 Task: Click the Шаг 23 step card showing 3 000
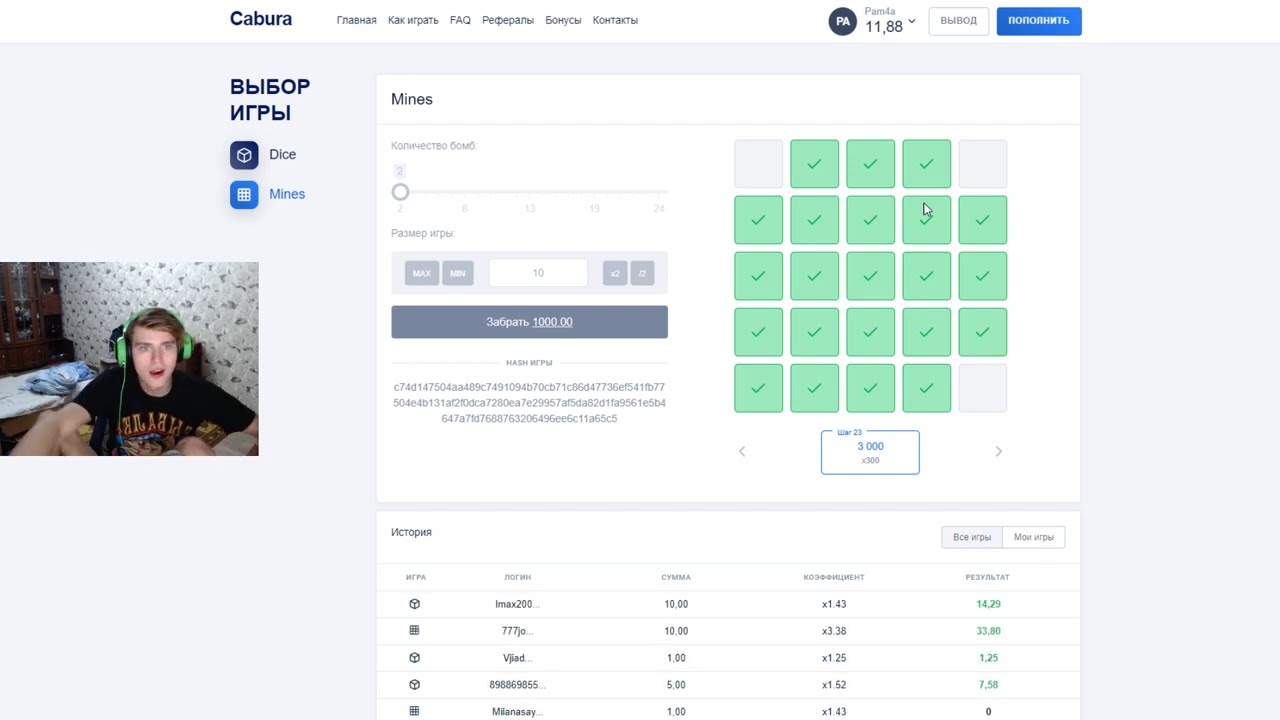click(x=870, y=452)
